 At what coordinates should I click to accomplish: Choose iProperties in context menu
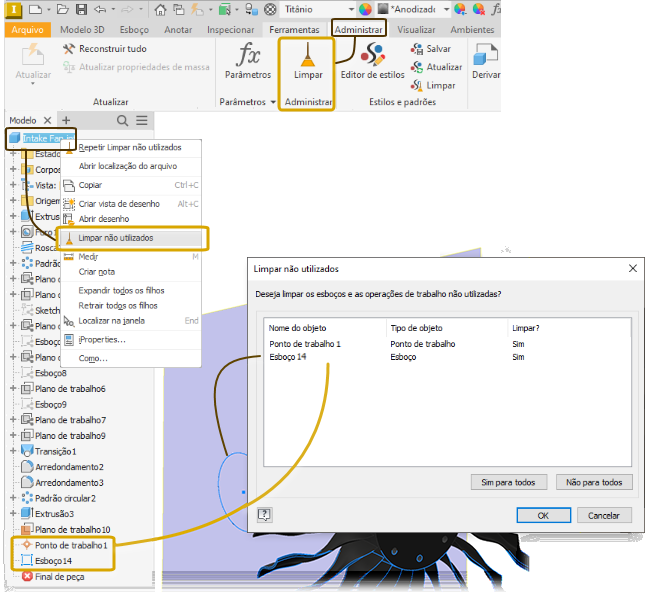click(x=131, y=340)
